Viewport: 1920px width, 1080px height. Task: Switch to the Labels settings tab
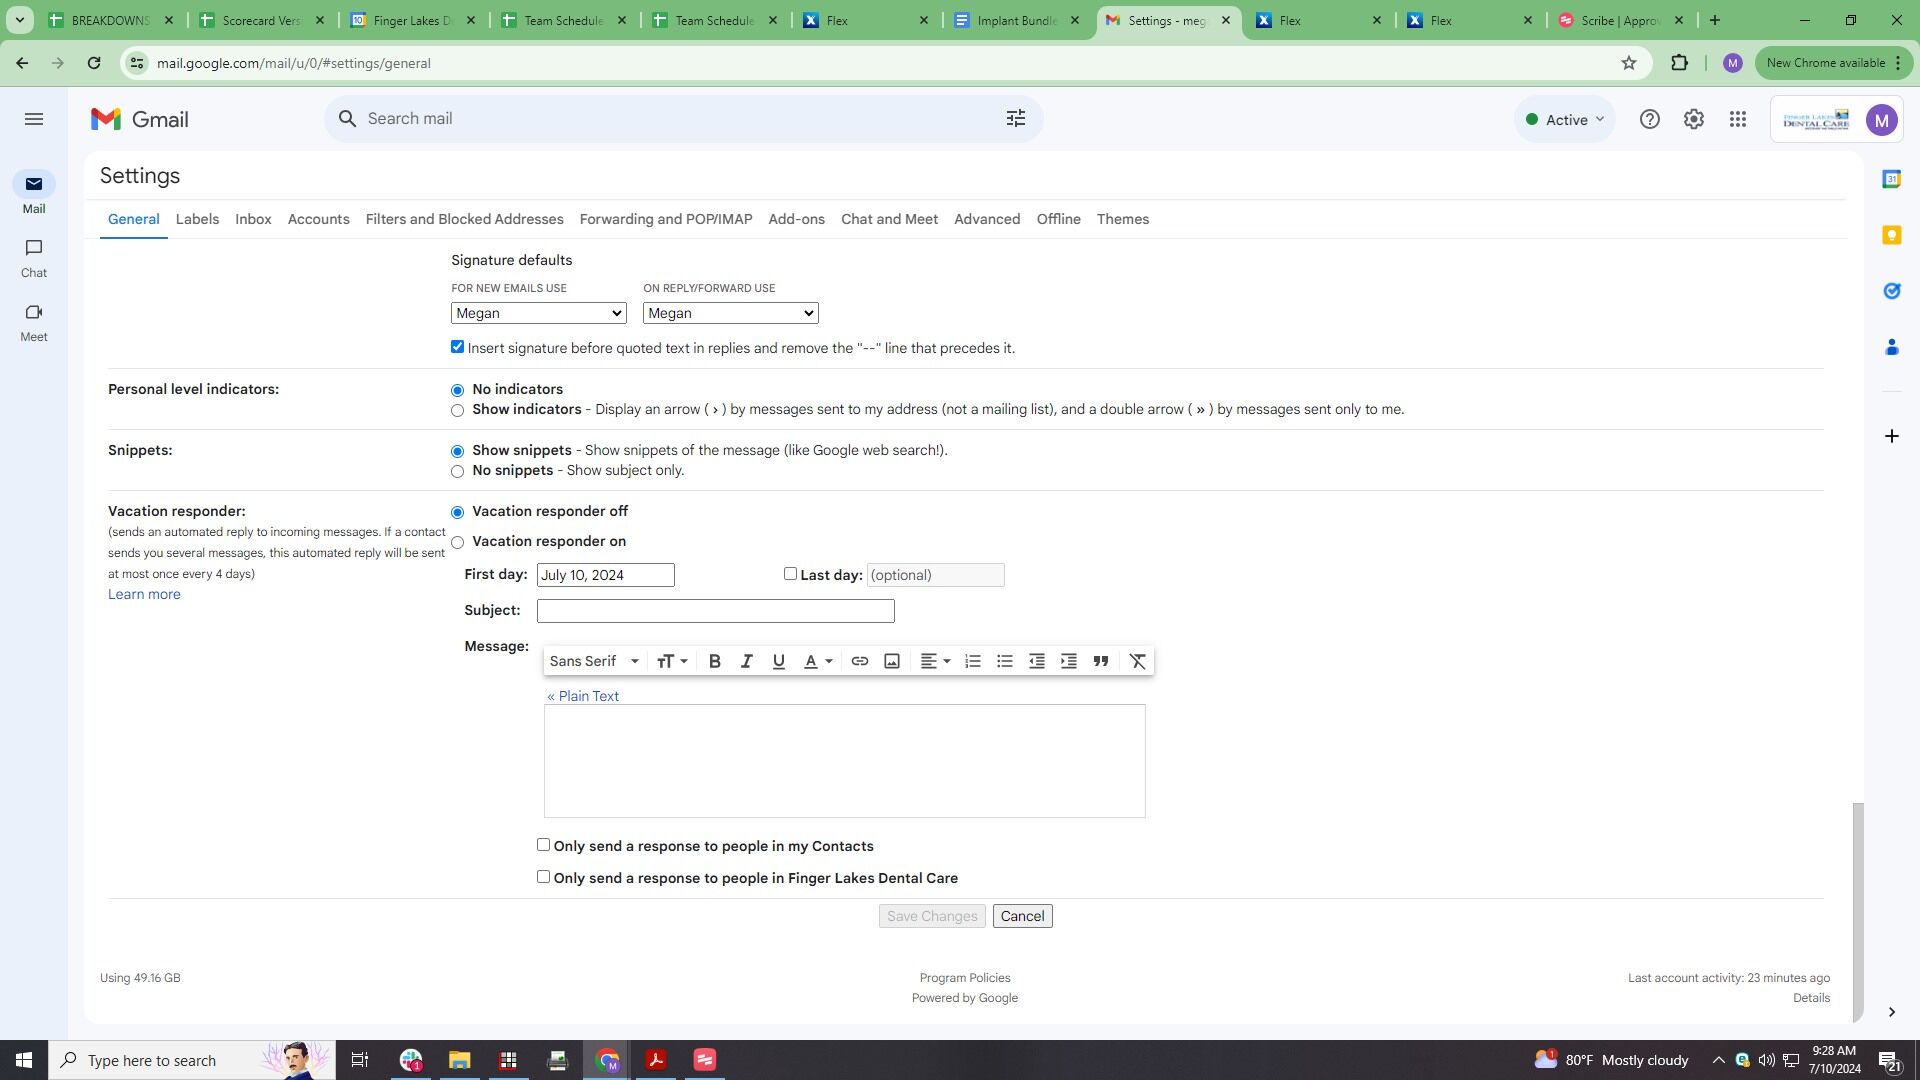click(197, 219)
